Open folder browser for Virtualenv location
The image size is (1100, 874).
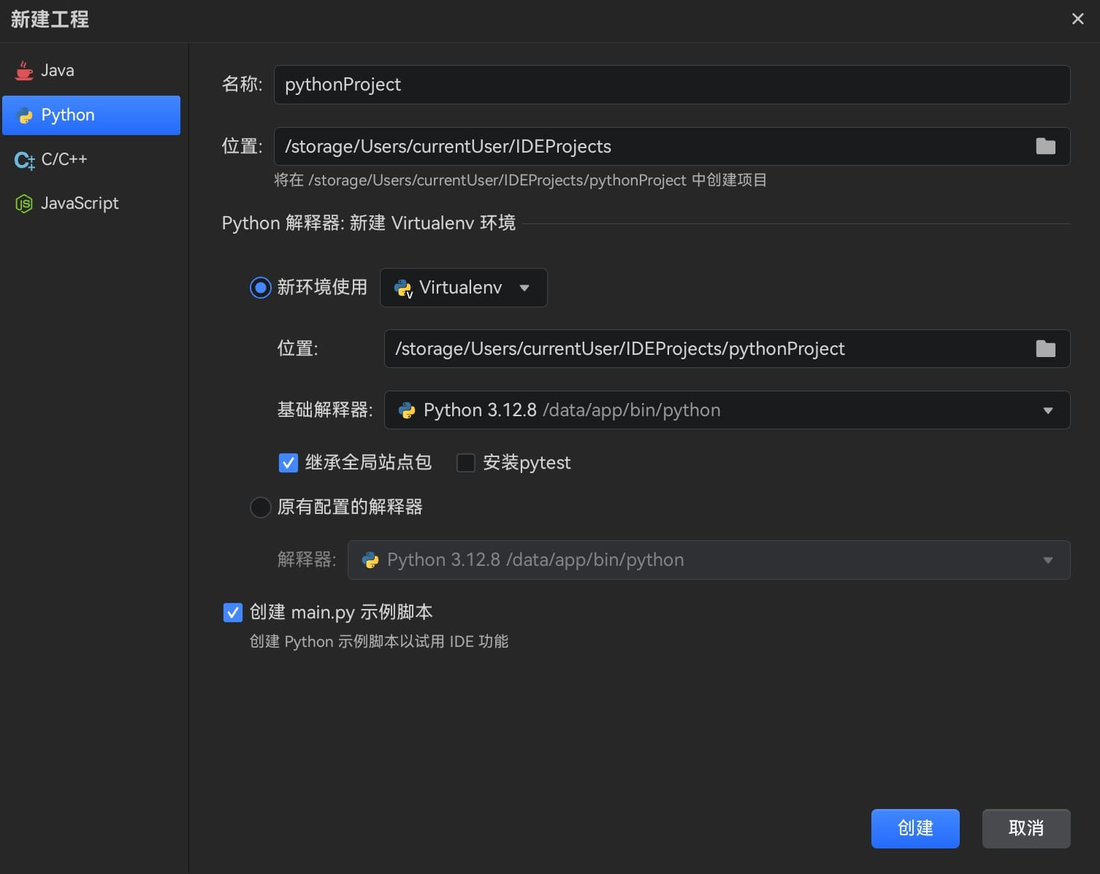(x=1046, y=348)
